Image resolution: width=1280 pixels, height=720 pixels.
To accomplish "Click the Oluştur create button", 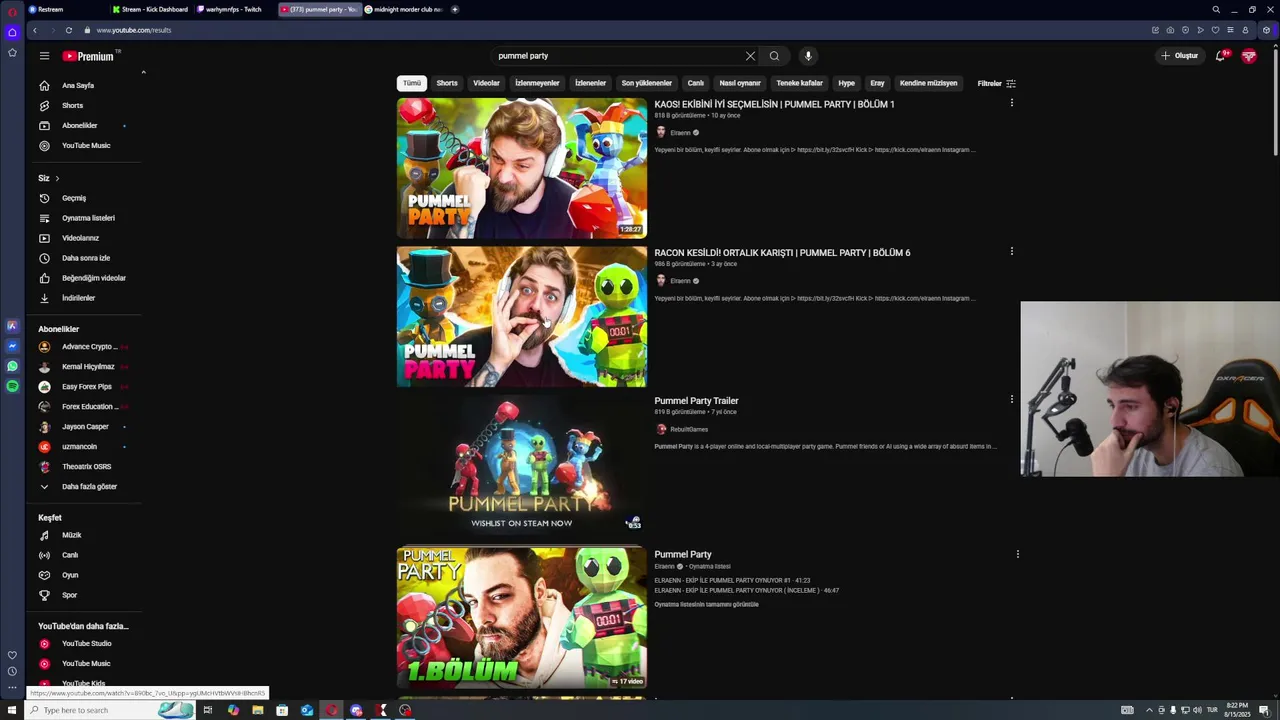I will [x=1180, y=56].
